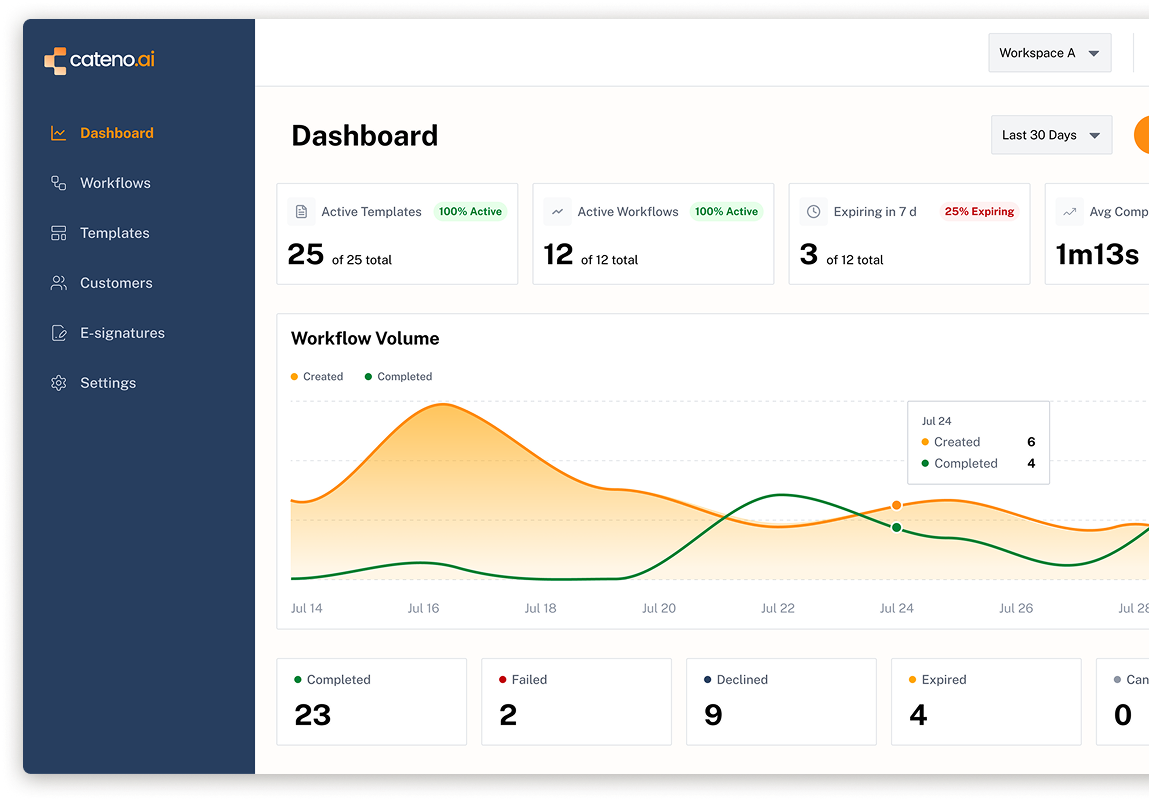Open the Workspace A dropdown
The width and height of the screenshot is (1149, 801).
1049,53
